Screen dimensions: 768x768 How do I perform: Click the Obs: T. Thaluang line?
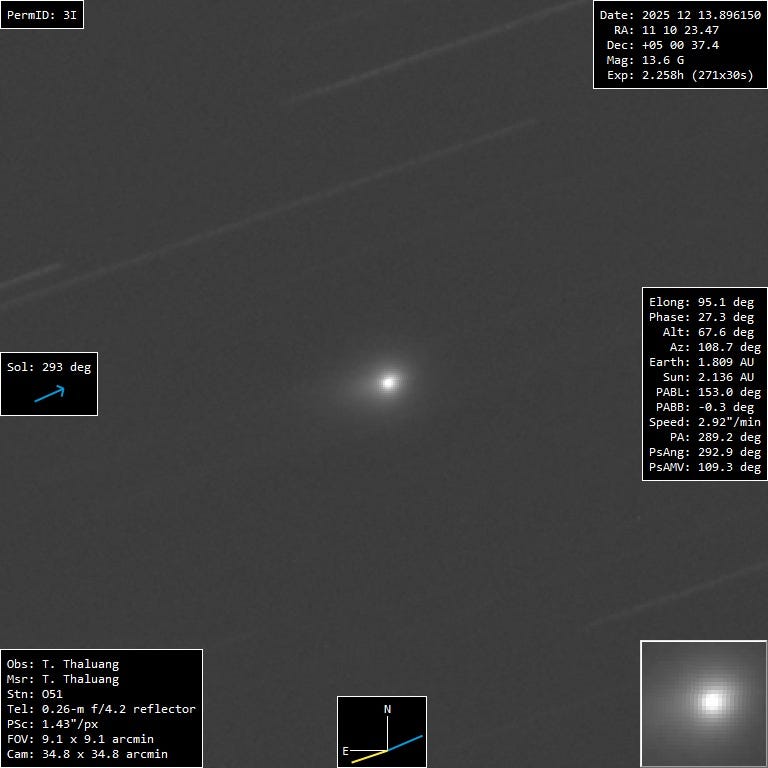pos(63,664)
